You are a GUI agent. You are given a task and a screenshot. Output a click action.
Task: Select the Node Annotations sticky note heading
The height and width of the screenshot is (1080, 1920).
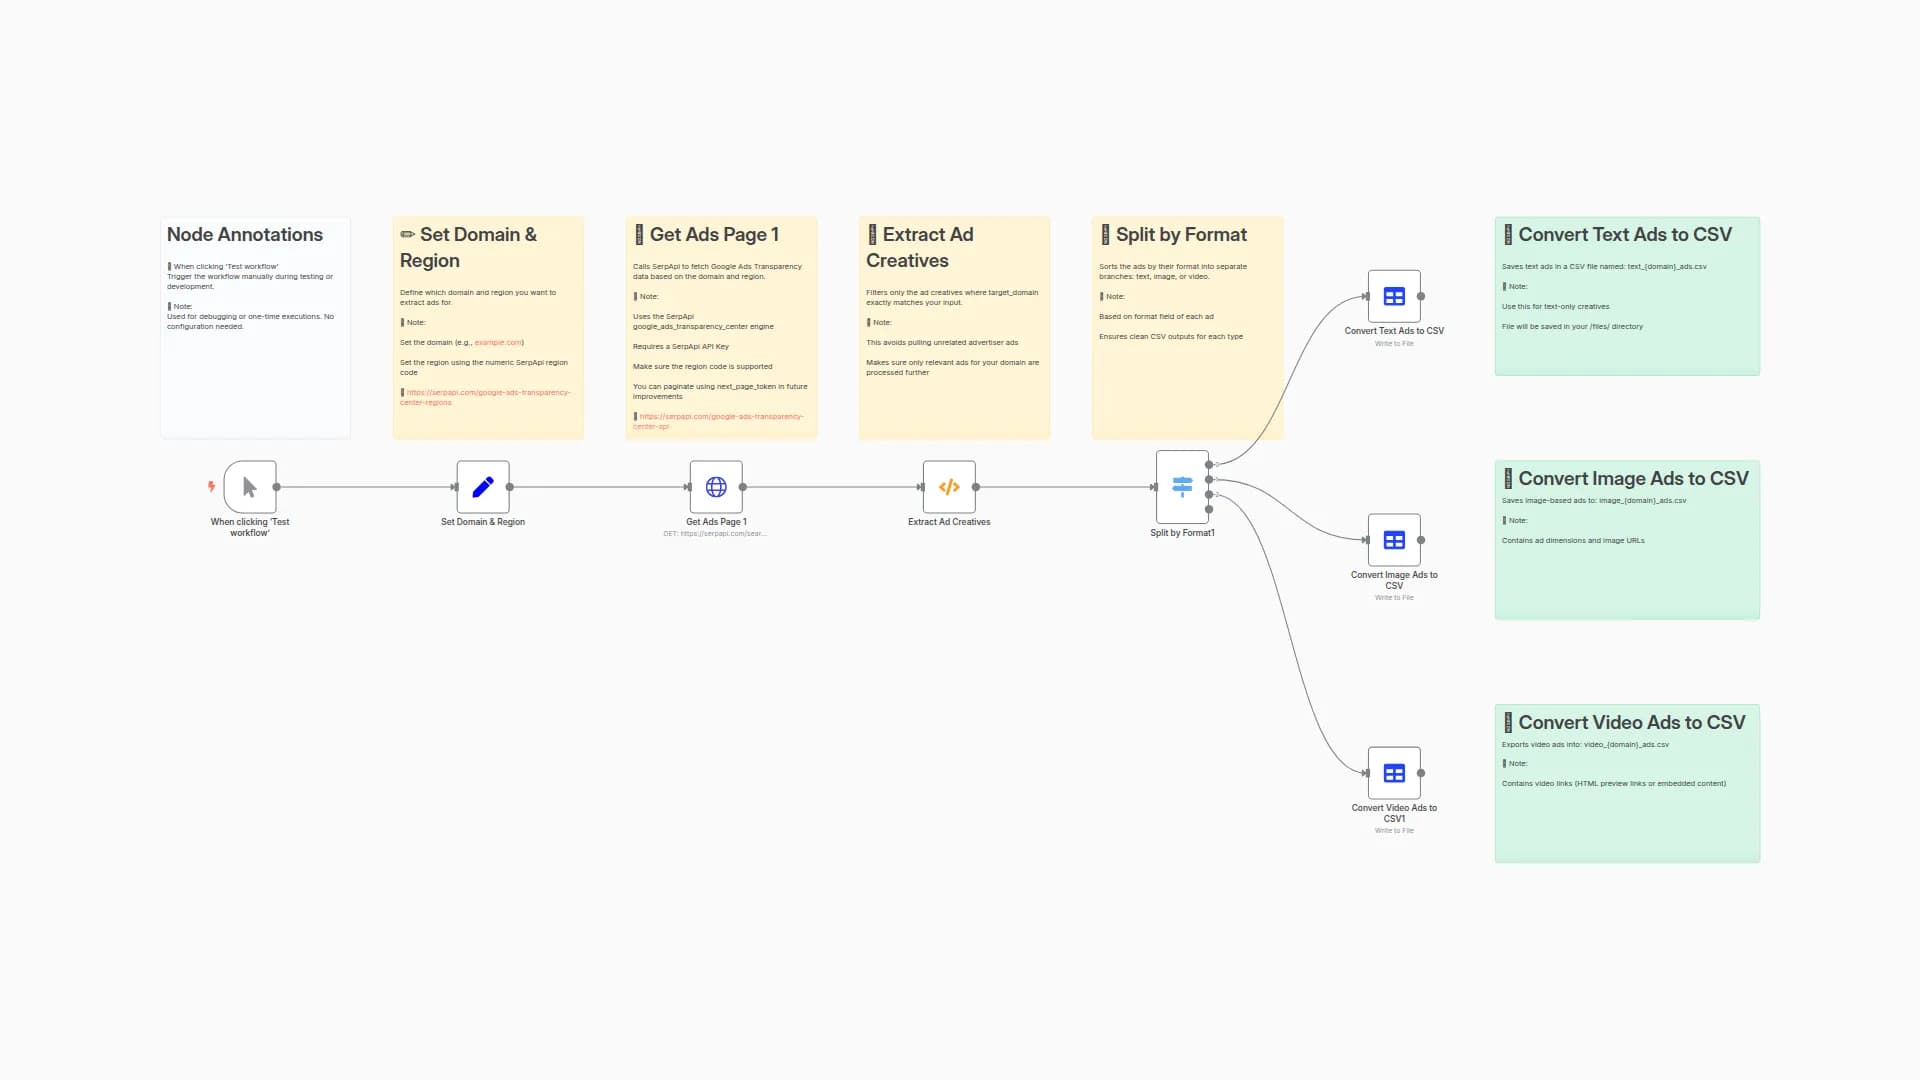pyautogui.click(x=245, y=234)
